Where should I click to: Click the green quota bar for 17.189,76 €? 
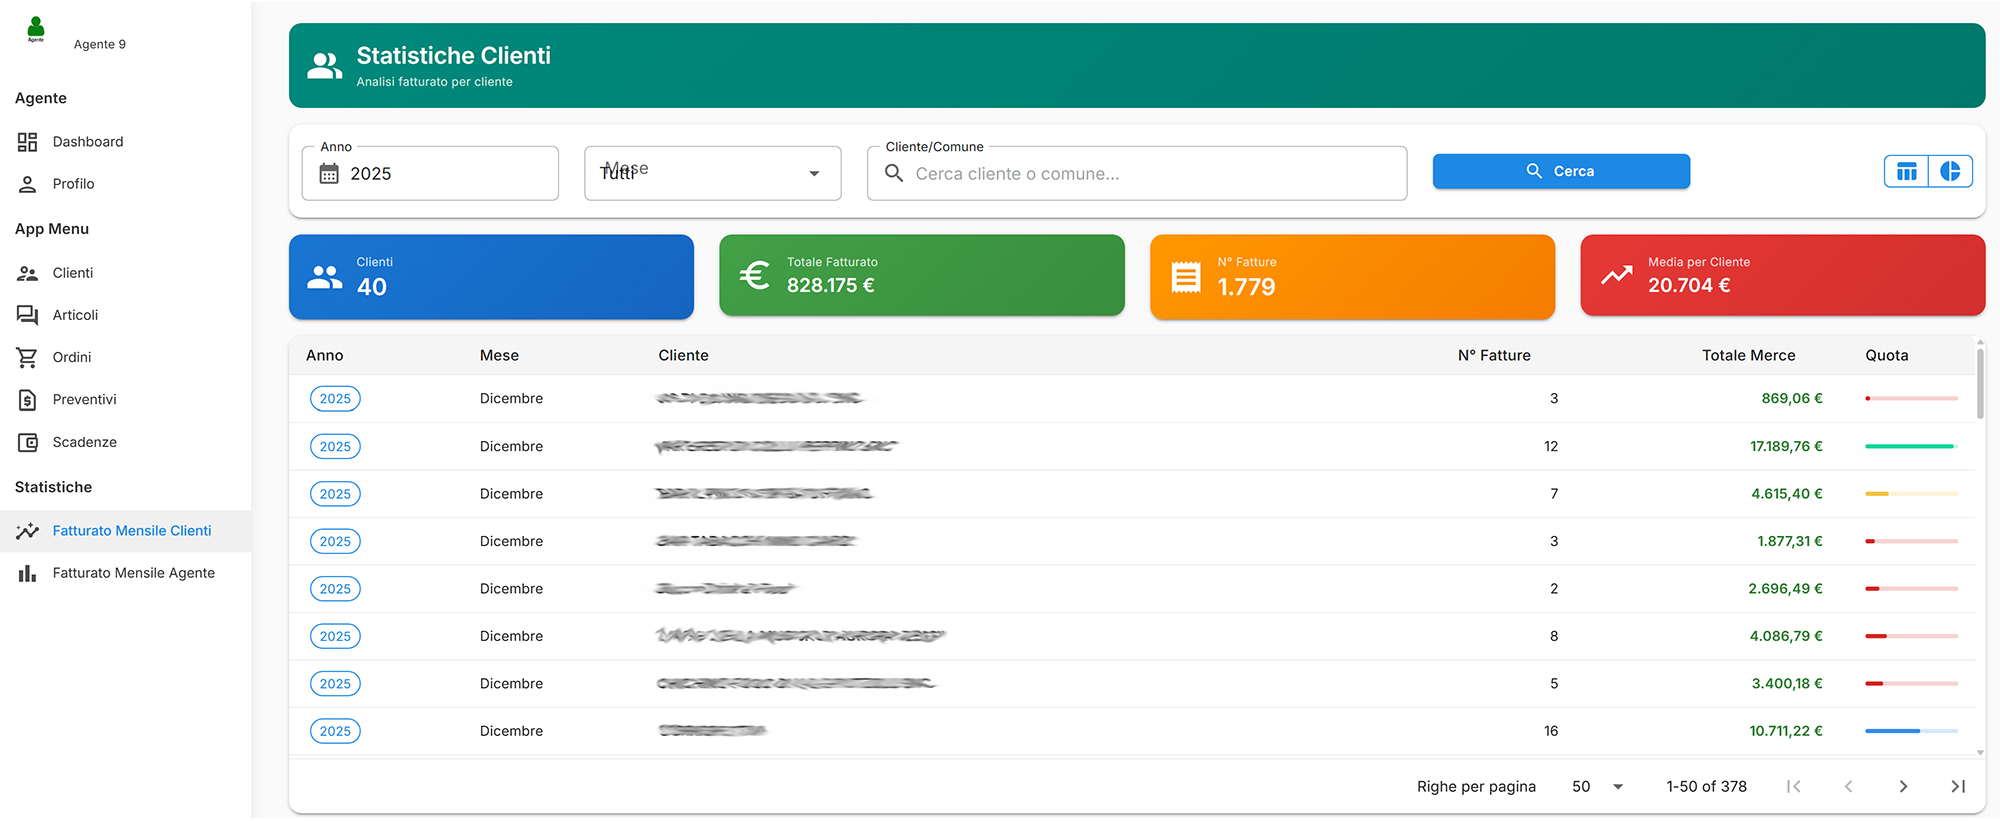pyautogui.click(x=1909, y=446)
